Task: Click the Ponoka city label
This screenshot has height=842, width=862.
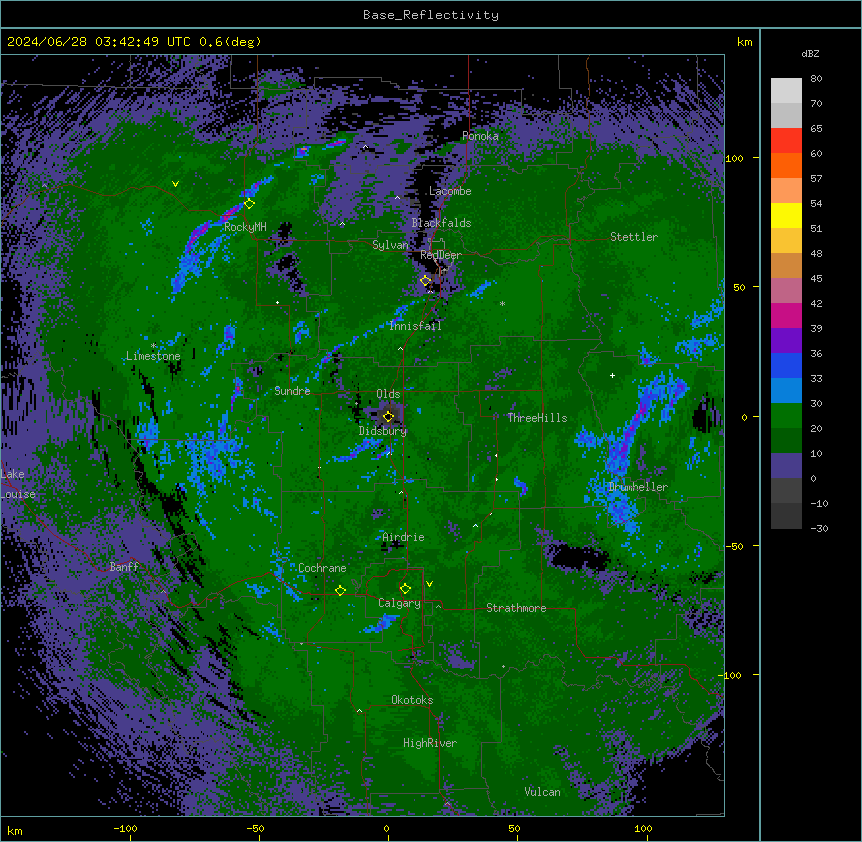Action: [x=480, y=136]
